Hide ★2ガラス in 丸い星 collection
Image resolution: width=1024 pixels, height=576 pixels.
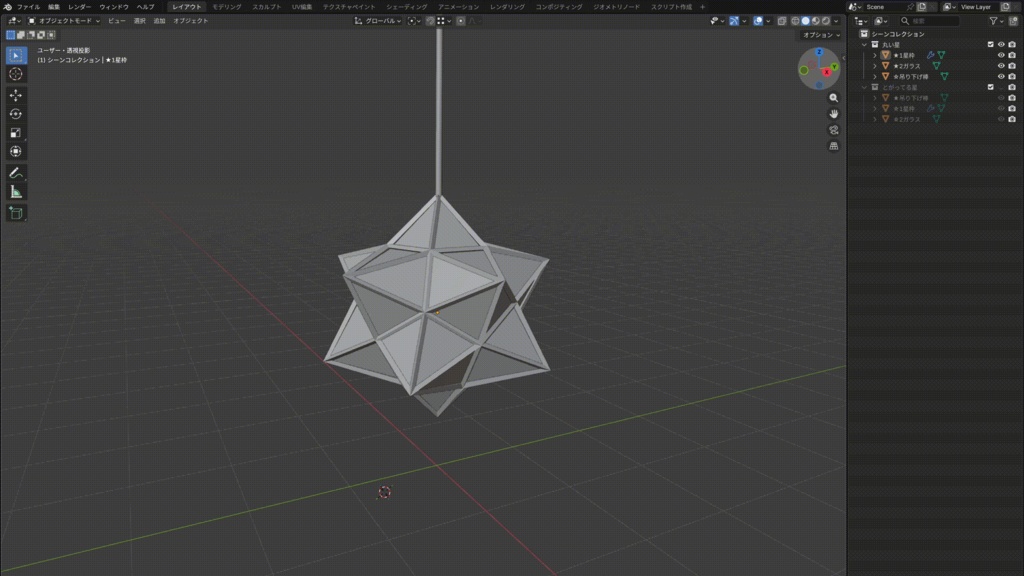tap(1001, 66)
